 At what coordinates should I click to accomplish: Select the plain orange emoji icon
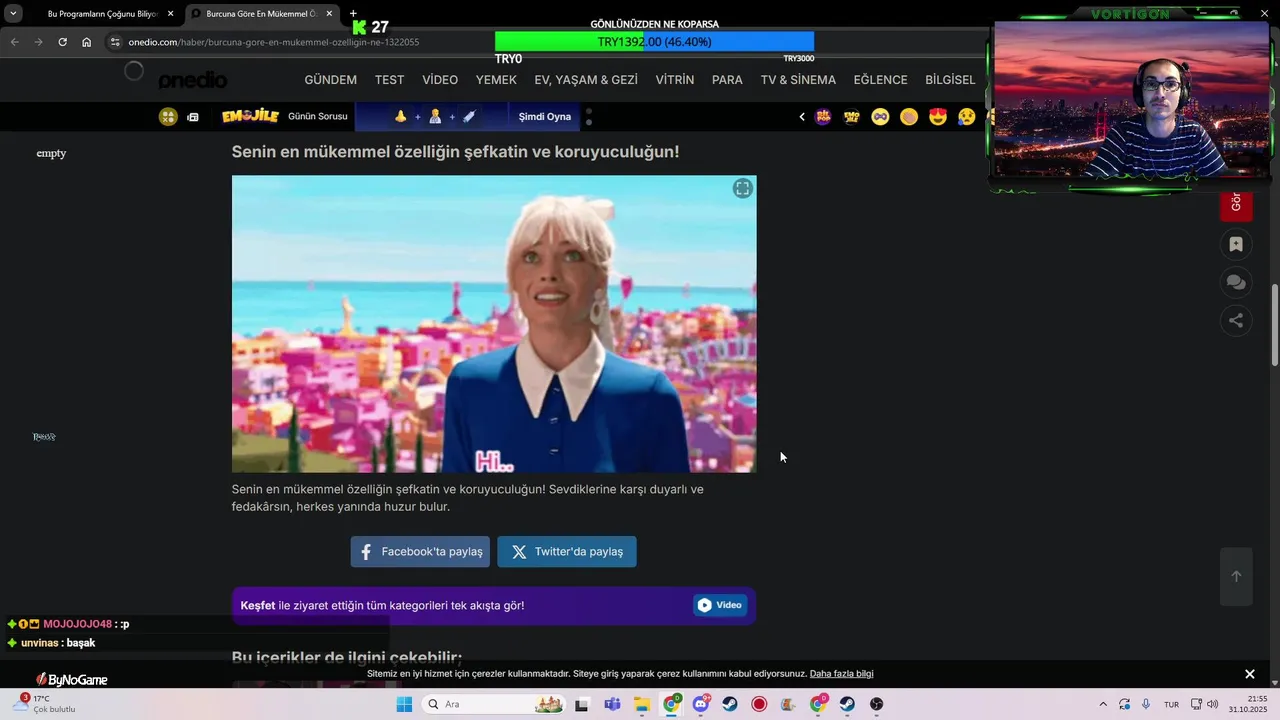click(909, 117)
